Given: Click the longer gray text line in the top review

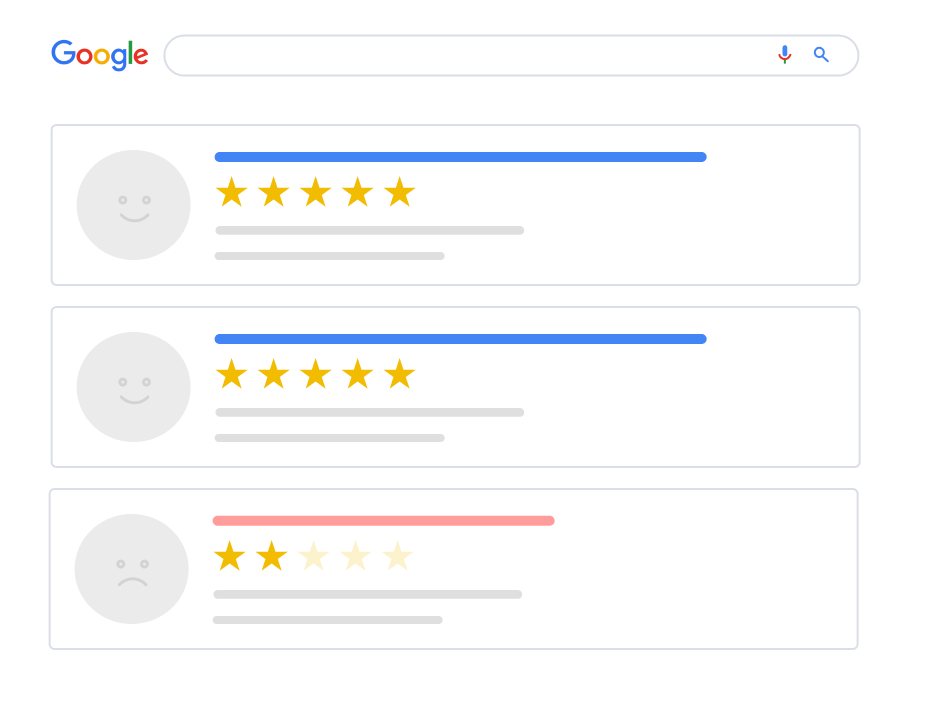Looking at the screenshot, I should (369, 231).
